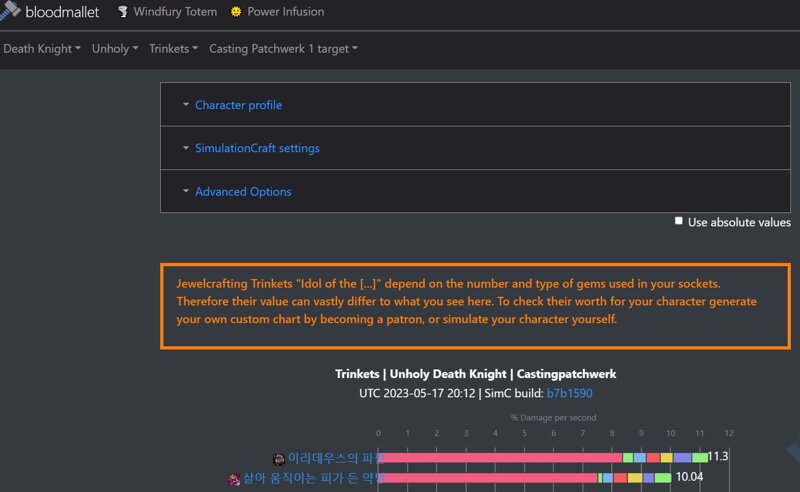Click the pink segment of the top bar
800x492 pixels.
click(x=500, y=457)
